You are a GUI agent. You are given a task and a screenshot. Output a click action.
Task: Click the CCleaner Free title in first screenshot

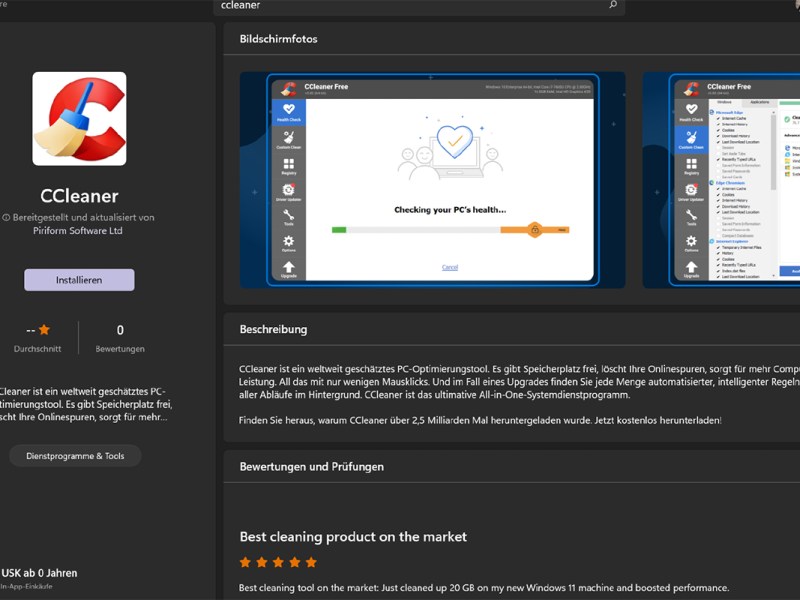coord(326,87)
